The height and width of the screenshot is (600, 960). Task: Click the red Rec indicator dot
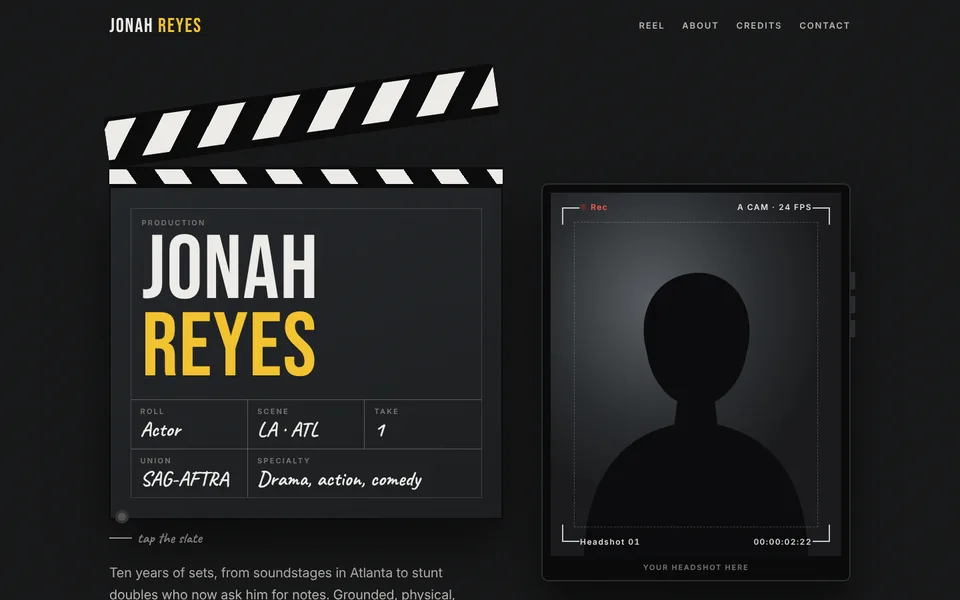[583, 208]
